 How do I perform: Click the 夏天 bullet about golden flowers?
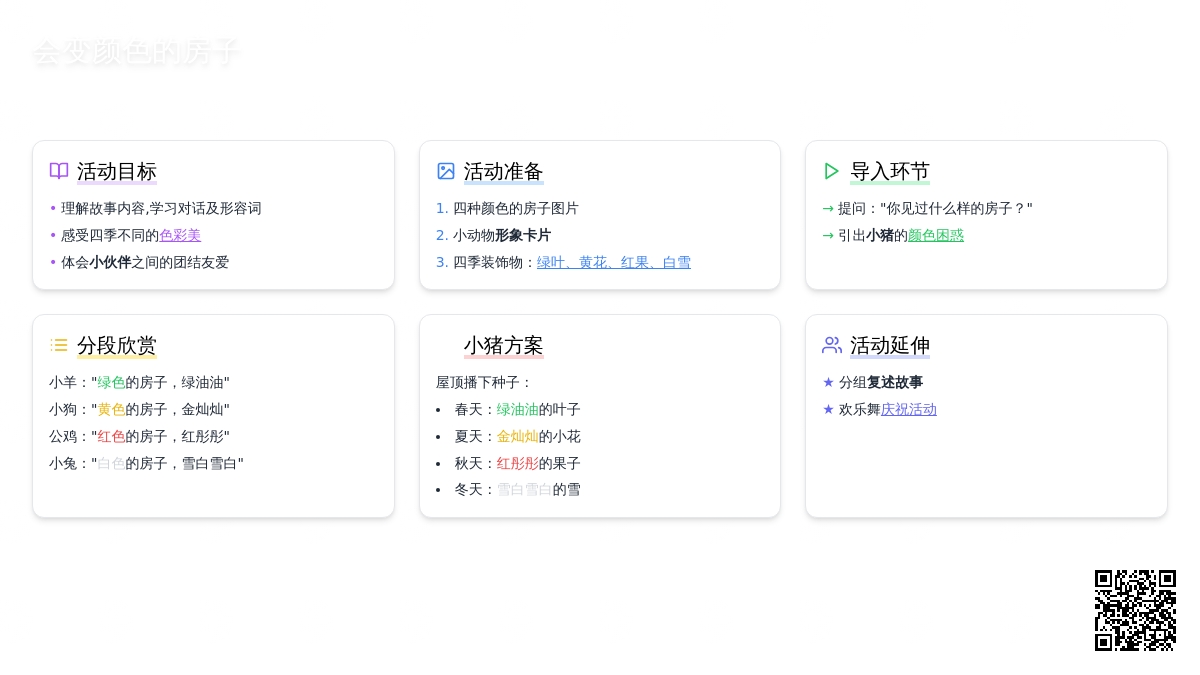point(517,437)
